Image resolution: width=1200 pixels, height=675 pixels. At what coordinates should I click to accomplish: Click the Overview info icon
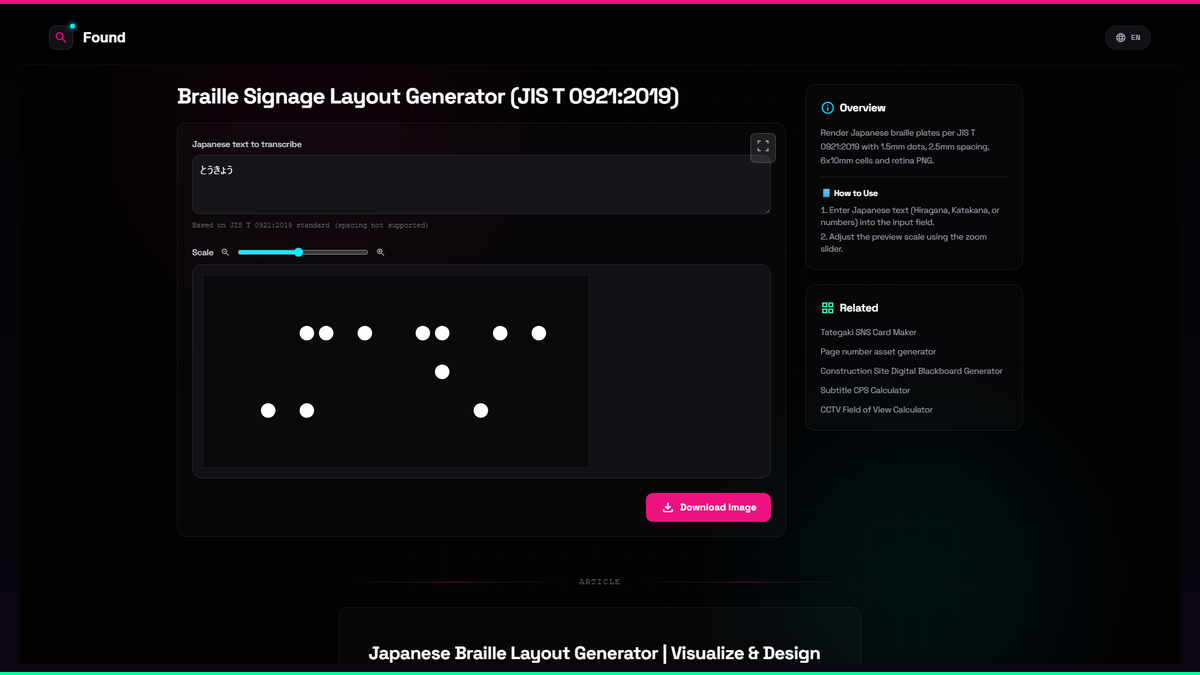pos(827,108)
